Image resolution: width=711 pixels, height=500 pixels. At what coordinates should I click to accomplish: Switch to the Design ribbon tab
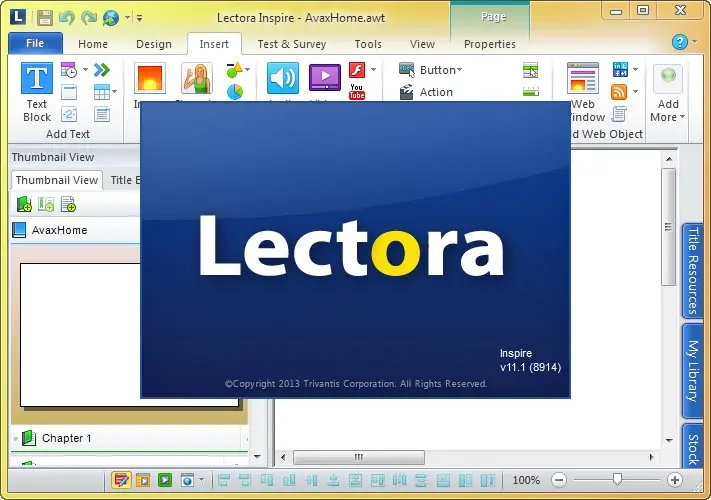154,44
